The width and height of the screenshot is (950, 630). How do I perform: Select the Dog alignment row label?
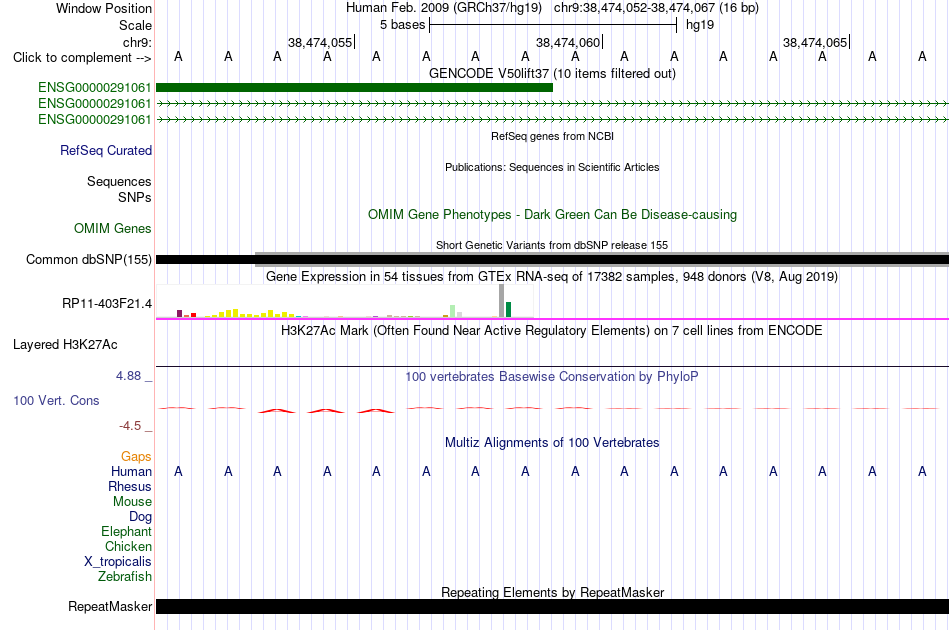(141, 516)
